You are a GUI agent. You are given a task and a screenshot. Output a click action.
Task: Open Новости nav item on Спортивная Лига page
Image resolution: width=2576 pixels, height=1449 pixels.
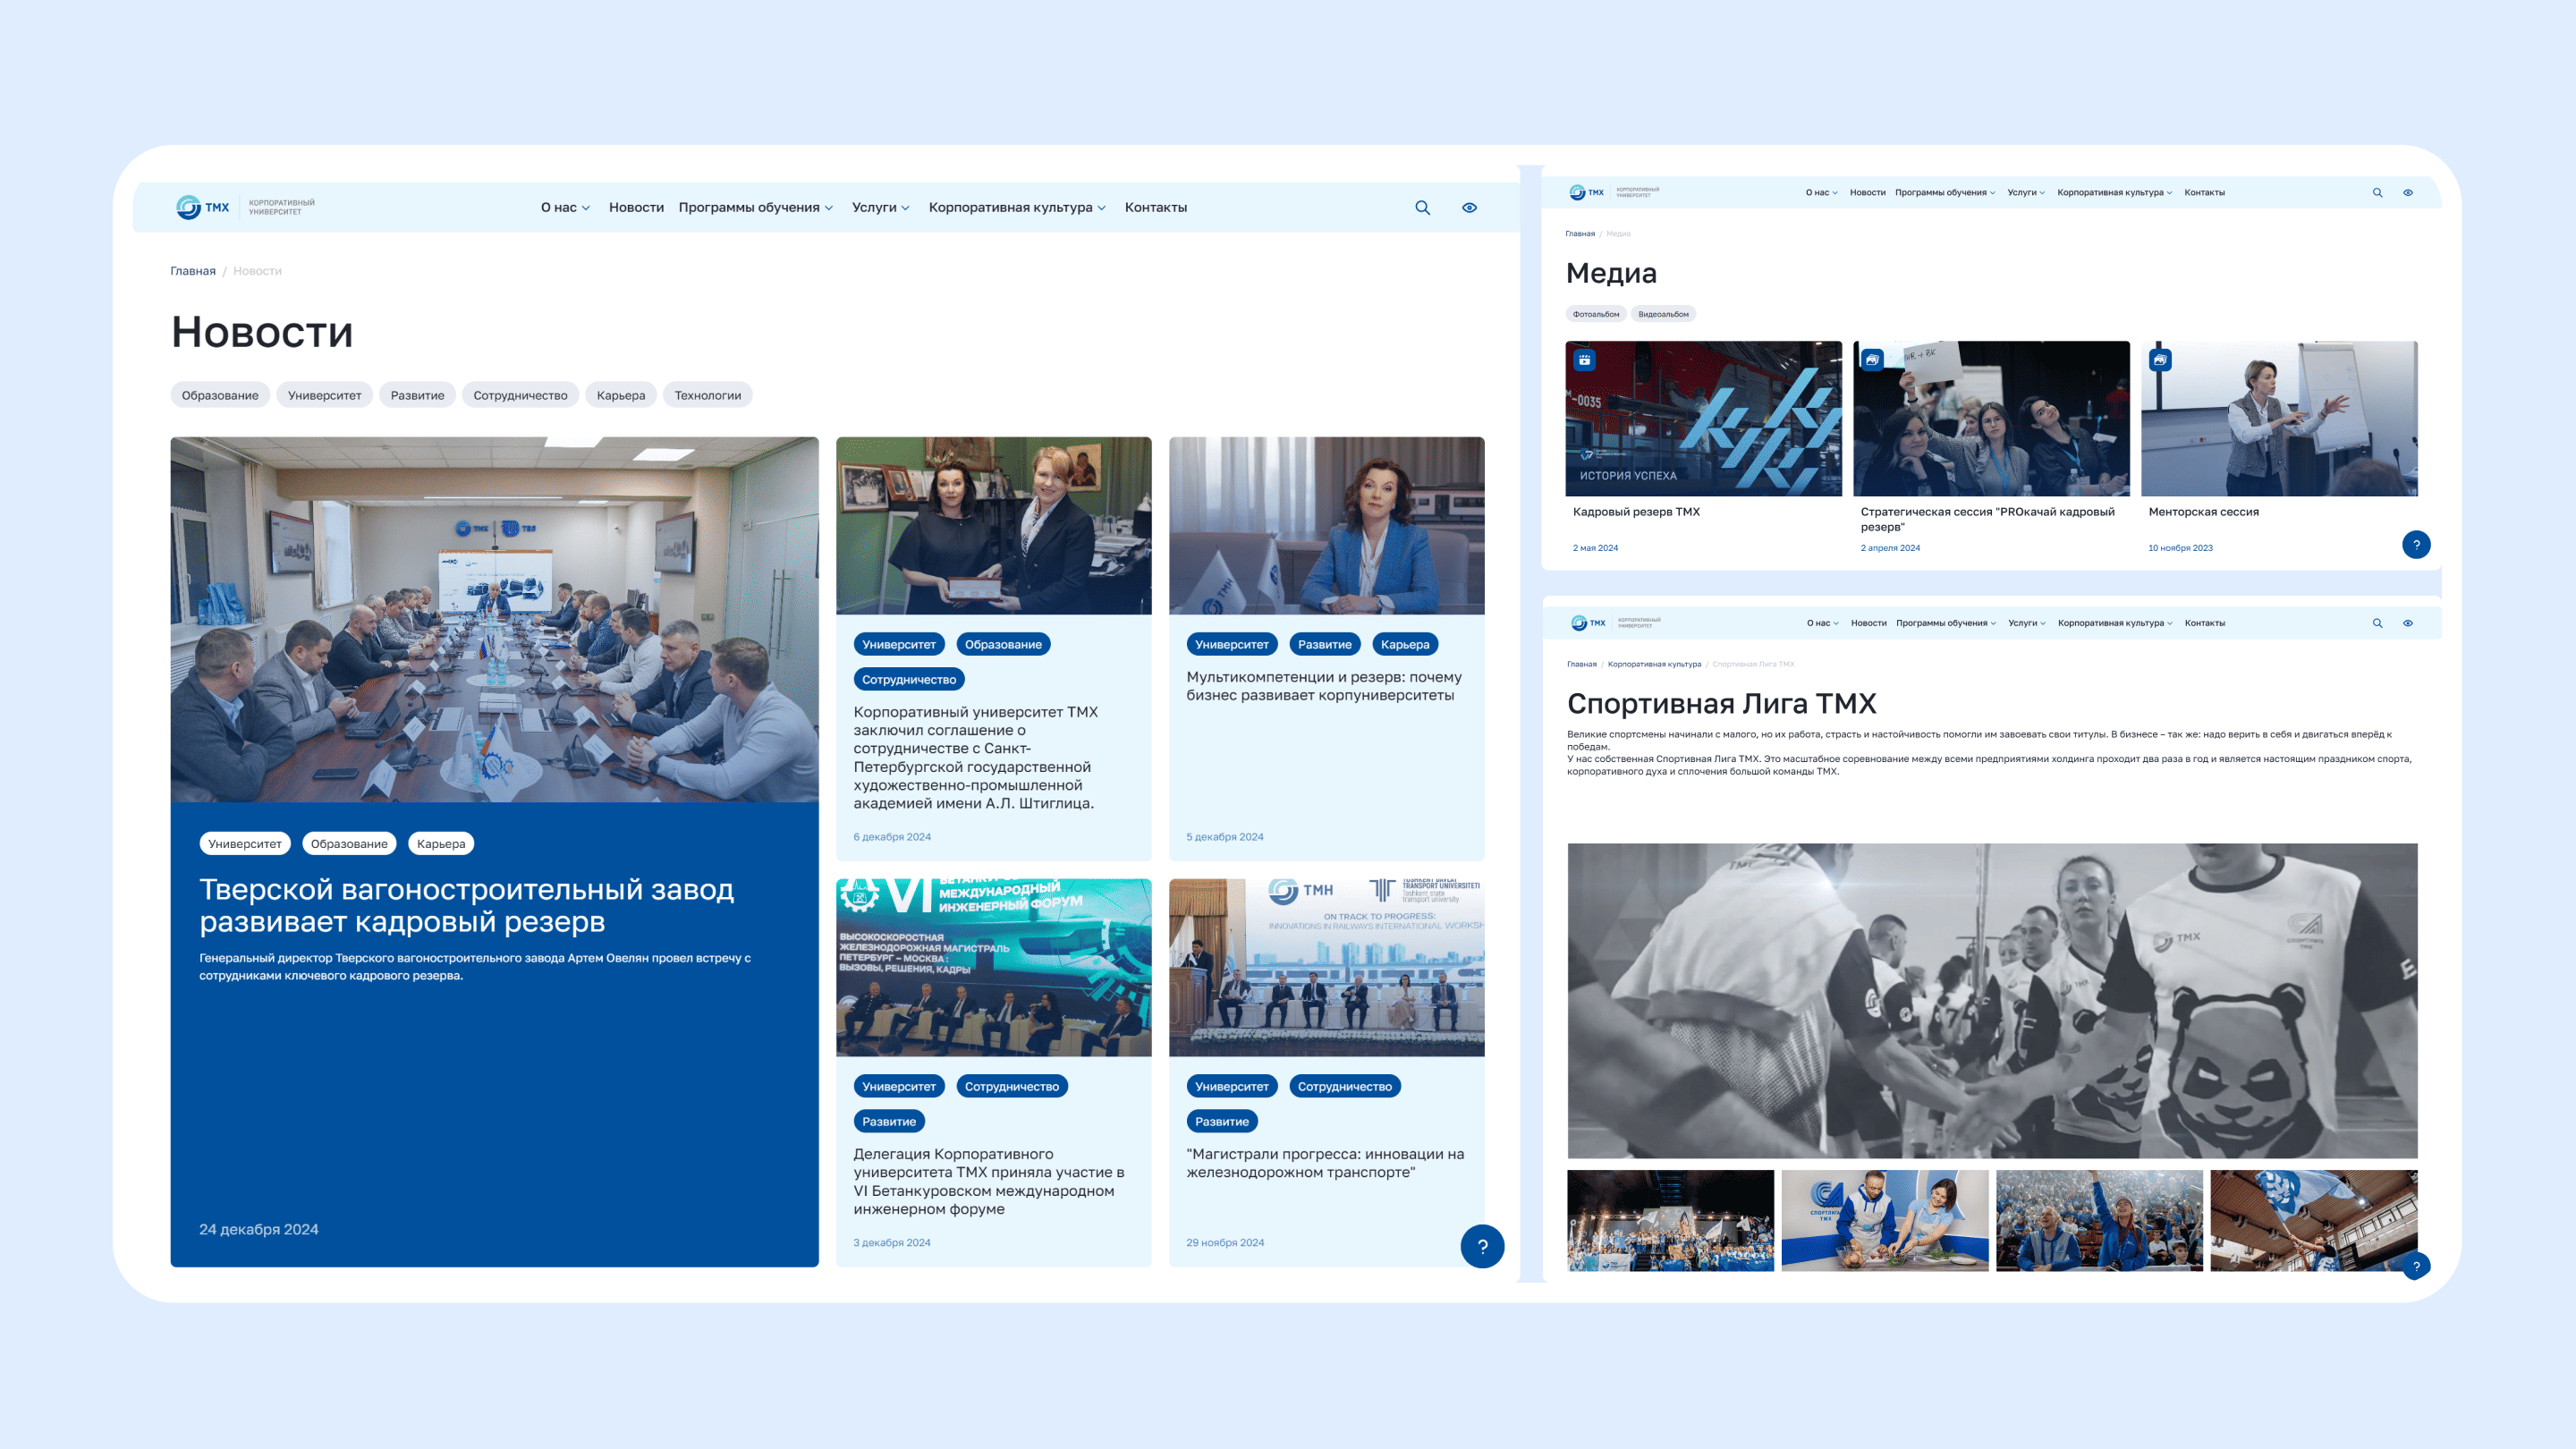[x=1868, y=623]
